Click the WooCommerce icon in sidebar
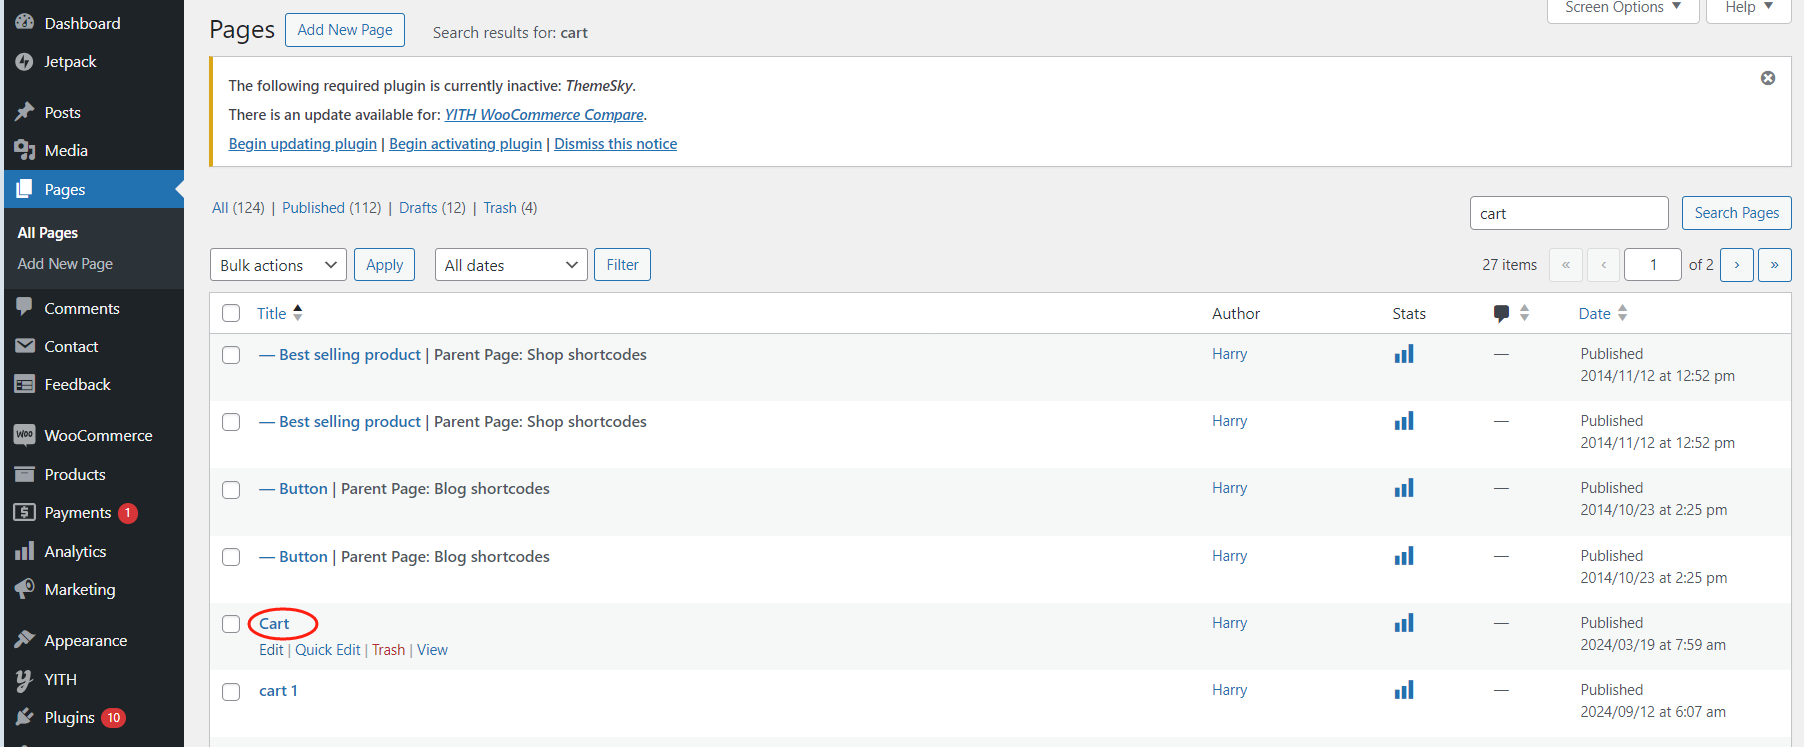The image size is (1804, 747). click(x=25, y=435)
